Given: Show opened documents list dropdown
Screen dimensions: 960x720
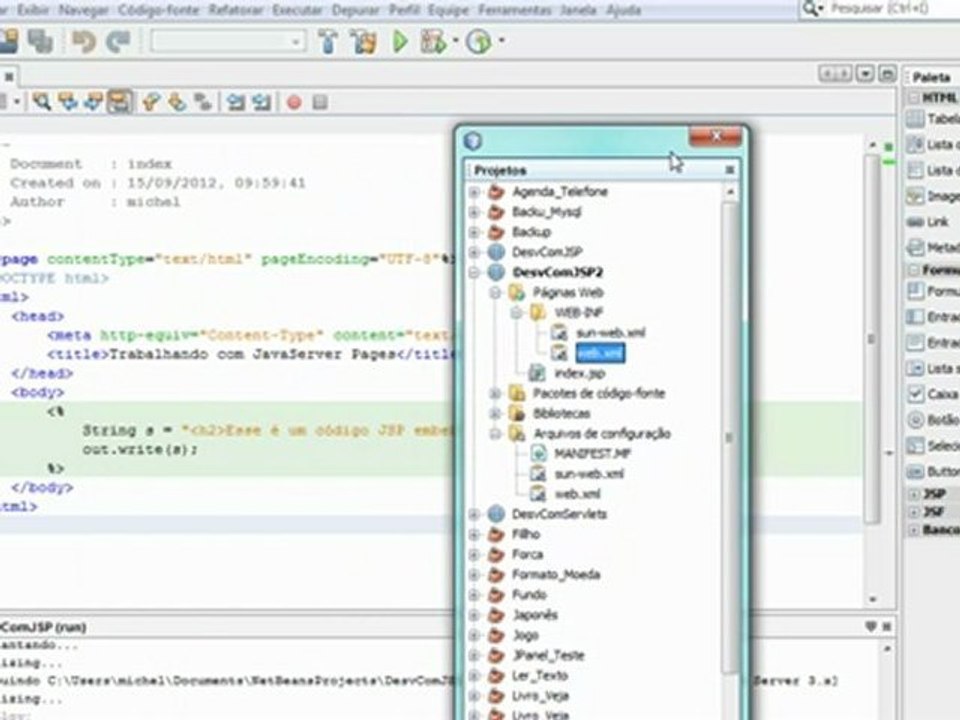Looking at the screenshot, I should [865, 73].
